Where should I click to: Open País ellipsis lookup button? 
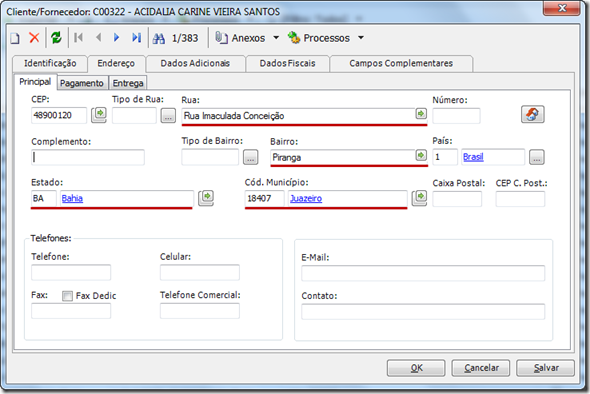click(537, 157)
